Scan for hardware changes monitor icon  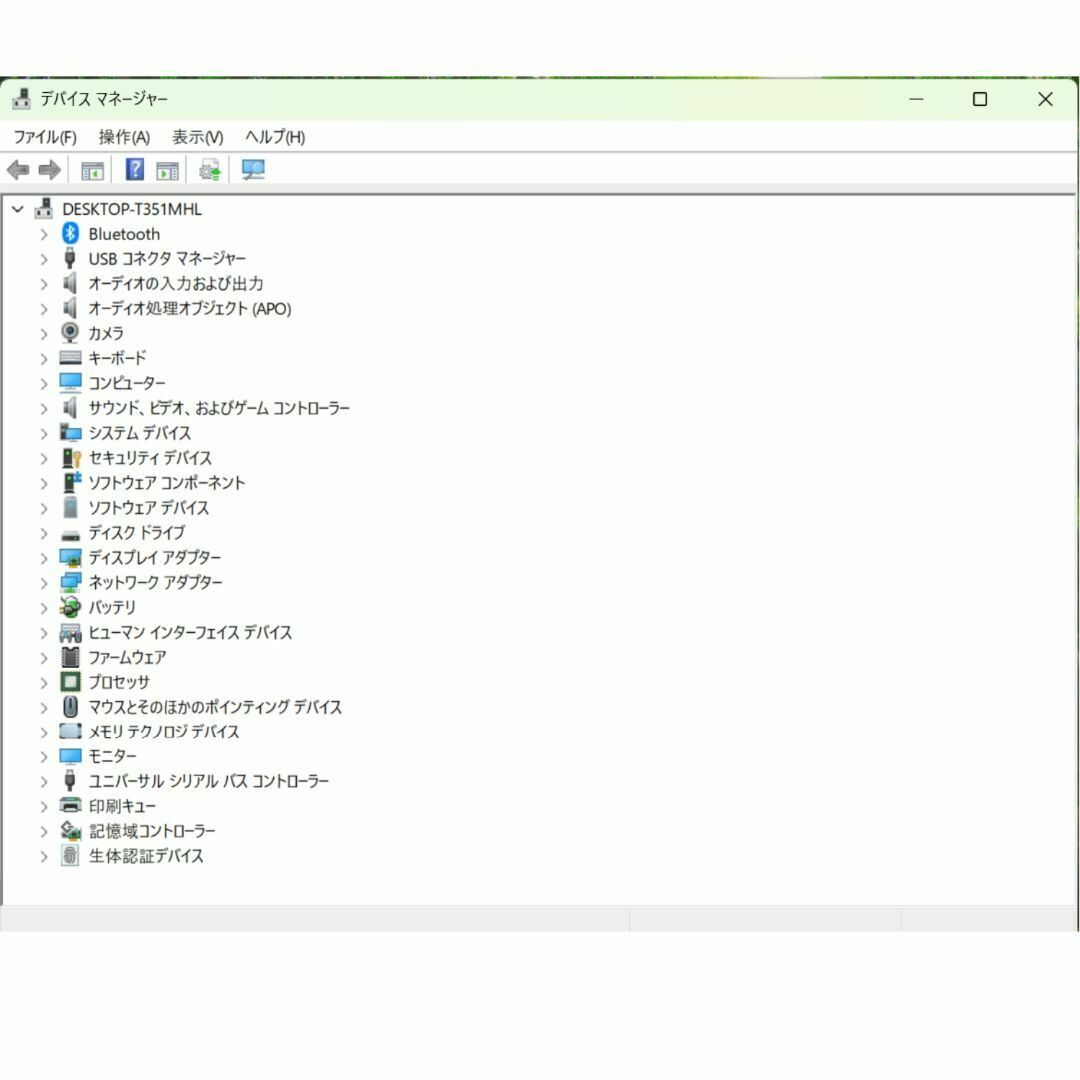tap(253, 169)
